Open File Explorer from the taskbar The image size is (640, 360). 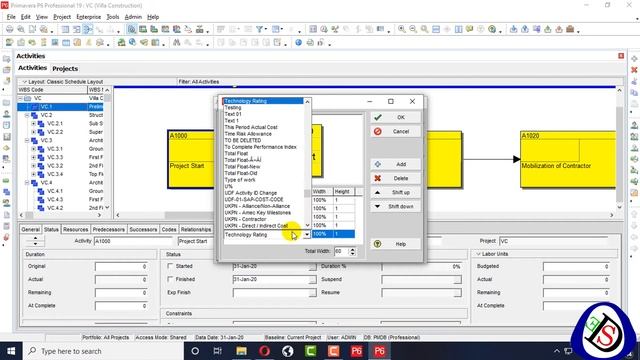[241, 351]
